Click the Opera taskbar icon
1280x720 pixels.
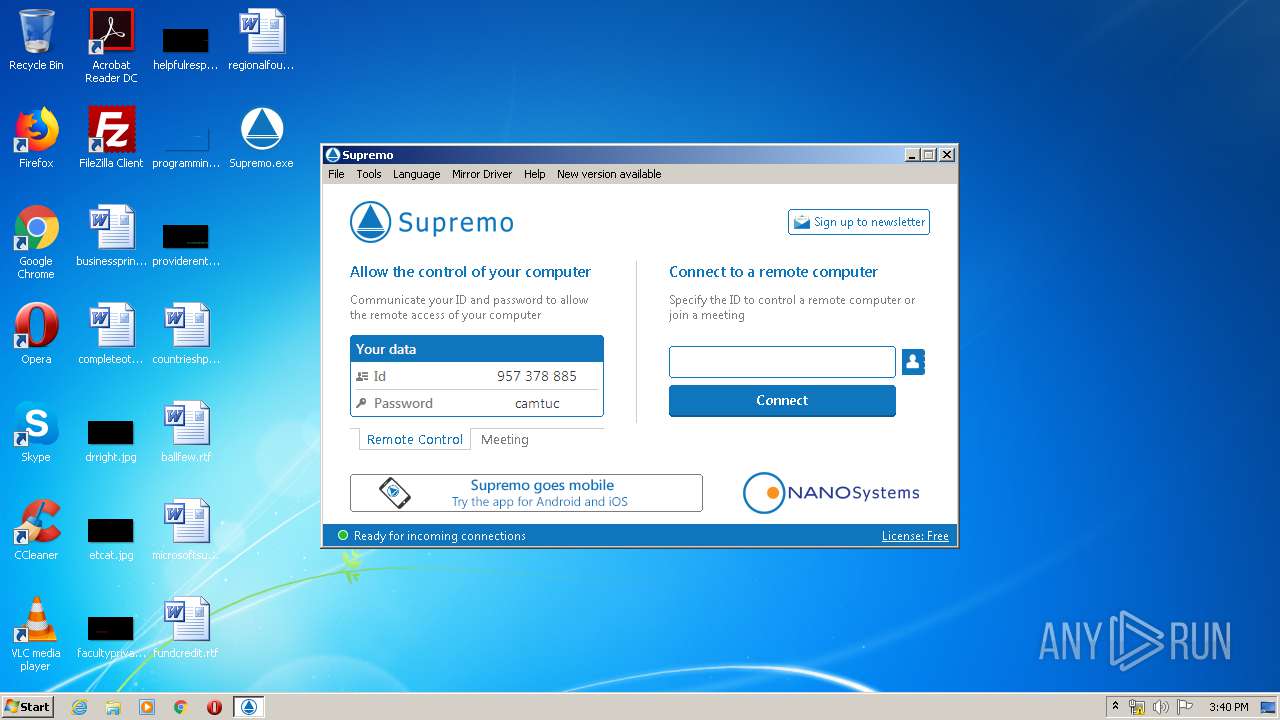coord(214,707)
